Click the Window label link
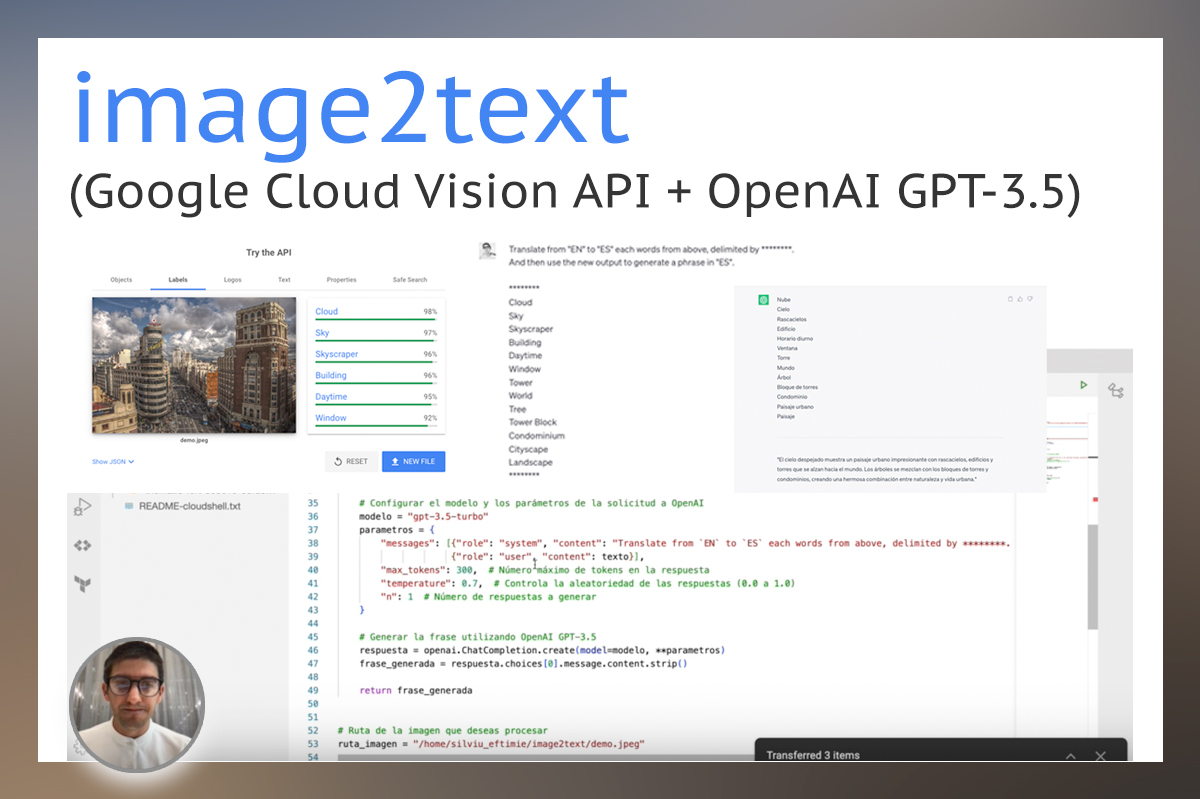Viewport: 1200px width, 799px height. point(331,418)
